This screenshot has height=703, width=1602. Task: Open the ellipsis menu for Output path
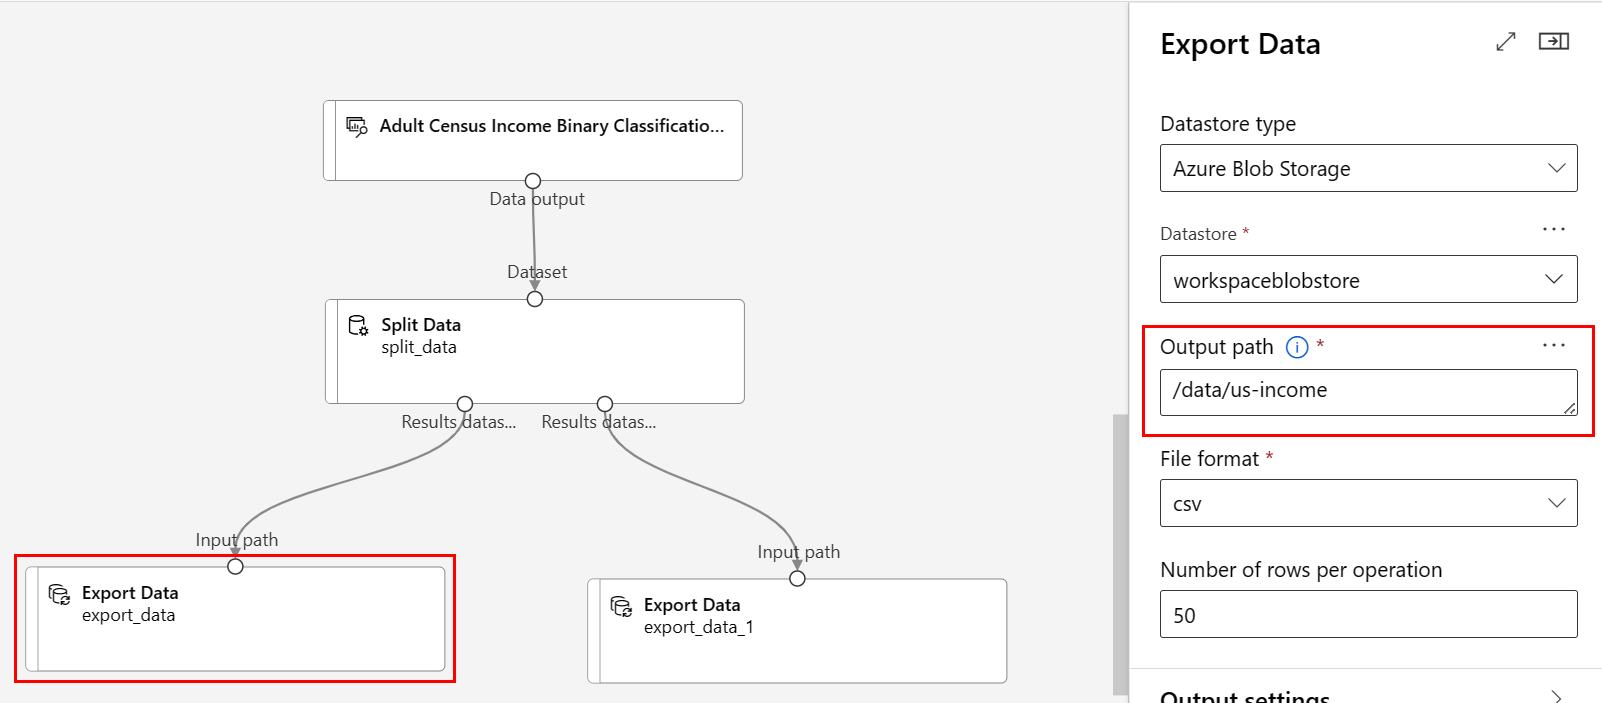pyautogui.click(x=1553, y=345)
